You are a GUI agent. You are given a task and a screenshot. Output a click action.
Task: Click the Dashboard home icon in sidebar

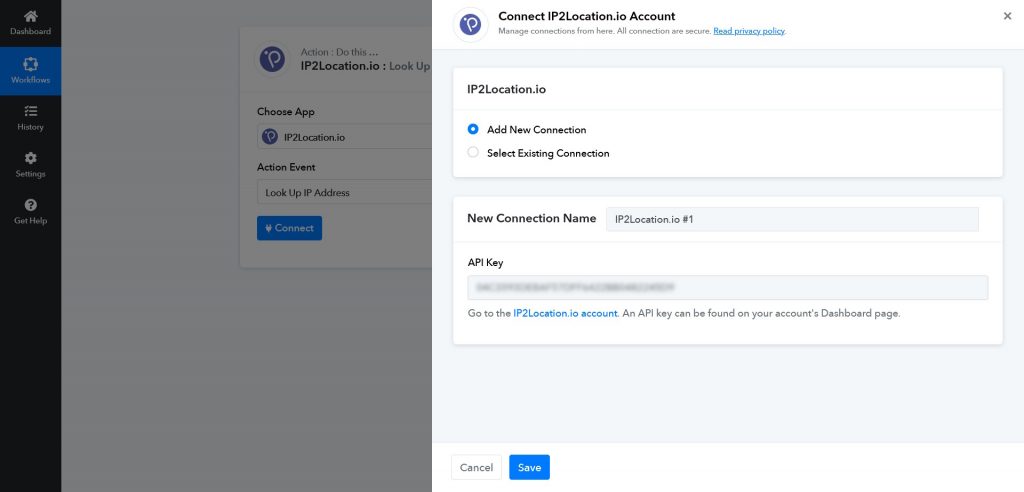30,17
